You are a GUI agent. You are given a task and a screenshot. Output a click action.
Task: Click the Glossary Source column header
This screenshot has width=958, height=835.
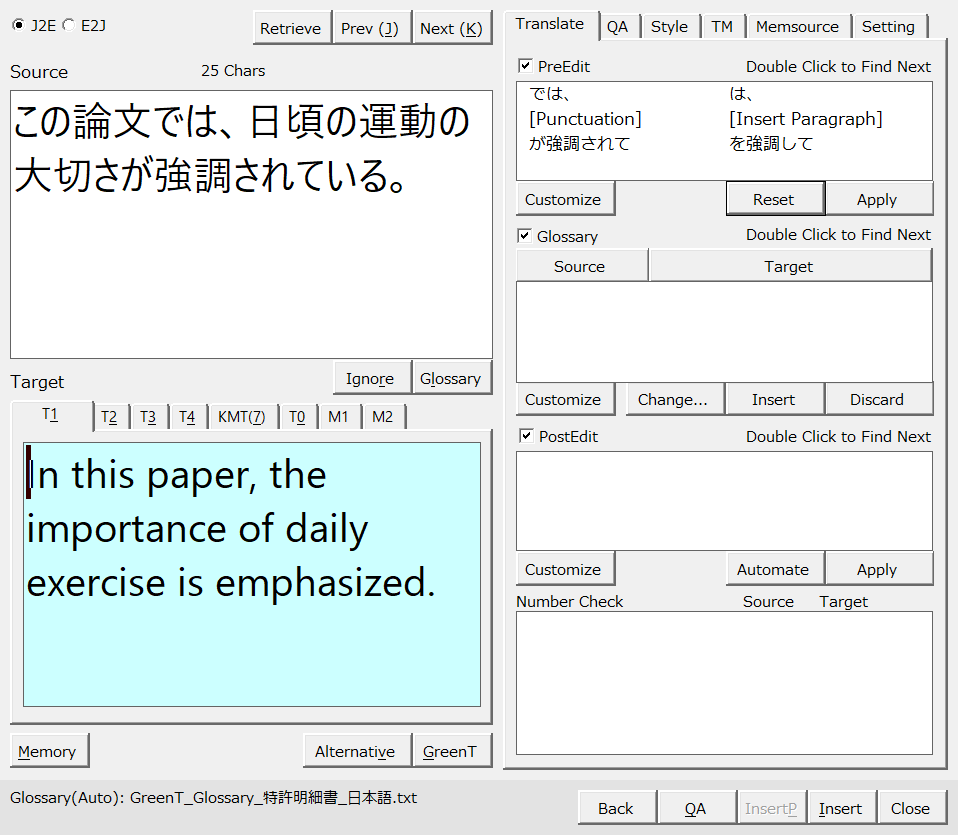coord(580,266)
